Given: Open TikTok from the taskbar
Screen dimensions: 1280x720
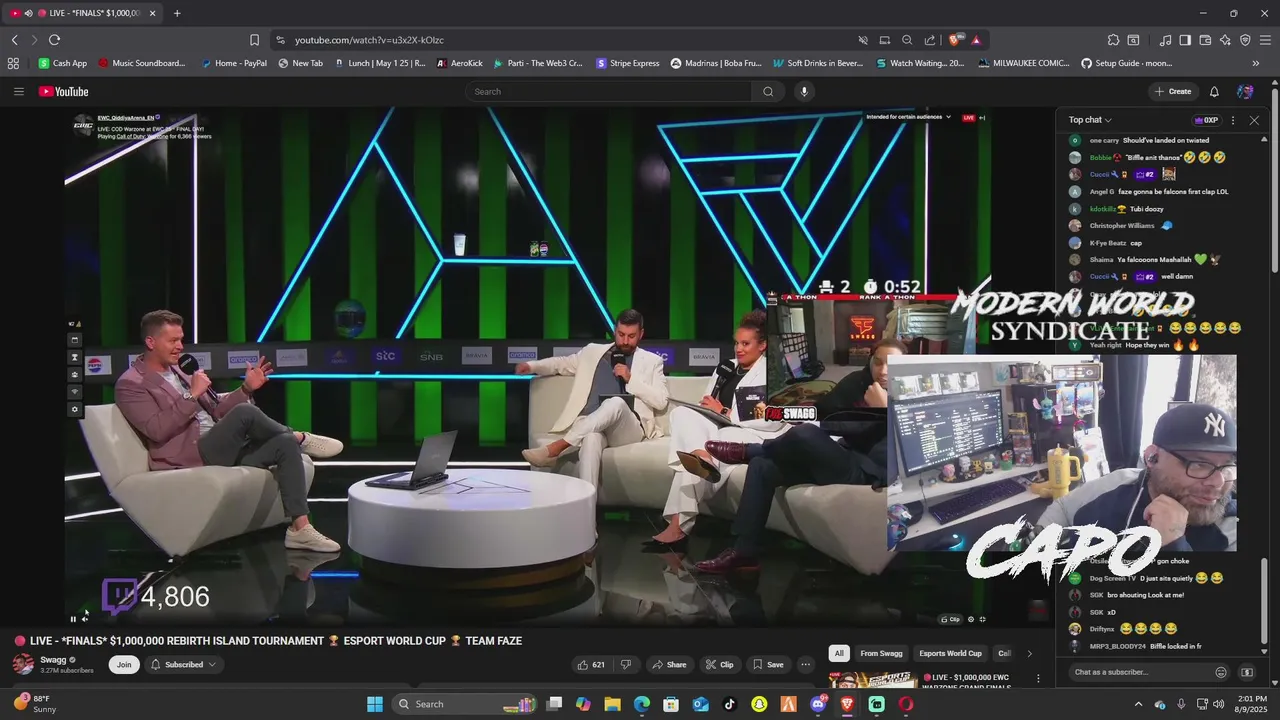Looking at the screenshot, I should coord(730,704).
